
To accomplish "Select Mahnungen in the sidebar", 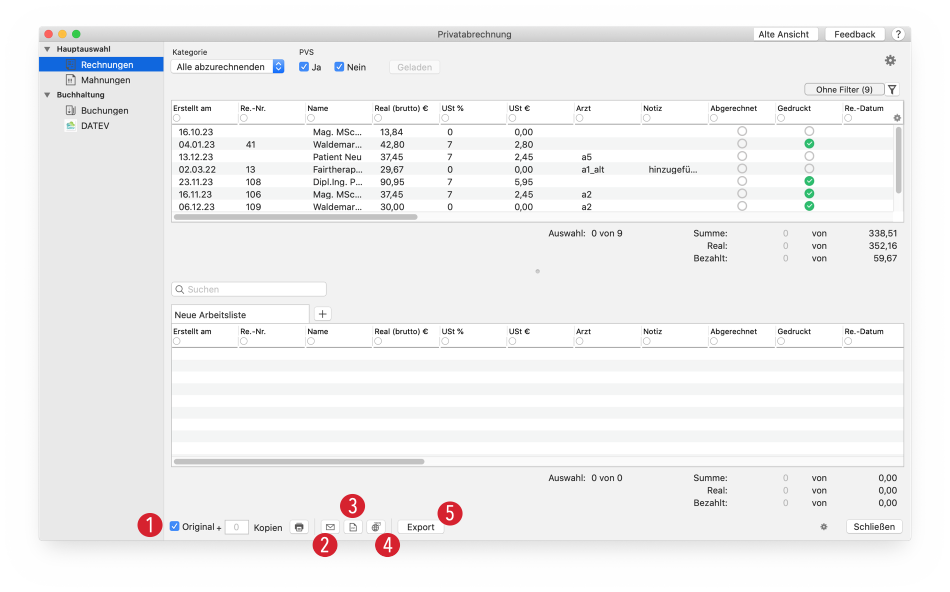I will pos(101,80).
